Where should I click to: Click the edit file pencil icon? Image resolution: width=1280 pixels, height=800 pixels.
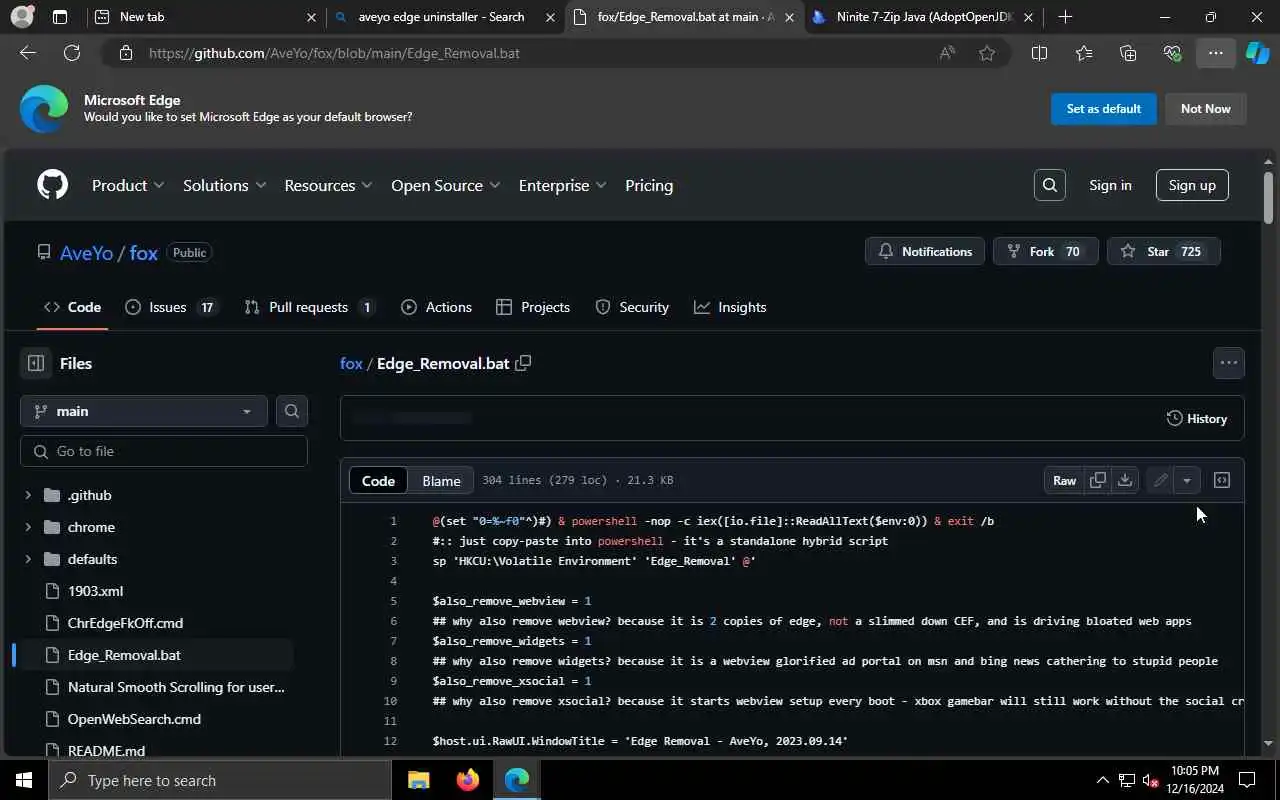point(1160,480)
